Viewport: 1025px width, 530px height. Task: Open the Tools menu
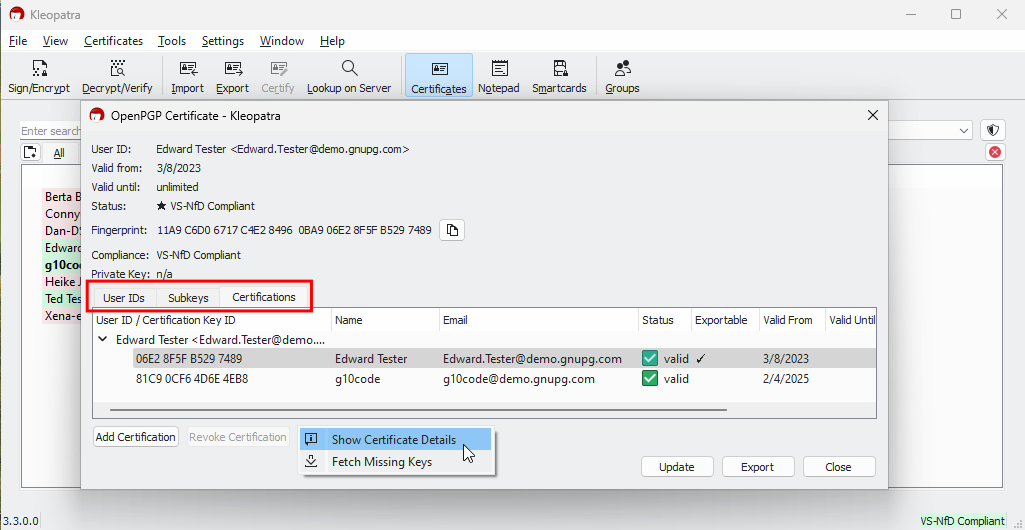click(172, 41)
